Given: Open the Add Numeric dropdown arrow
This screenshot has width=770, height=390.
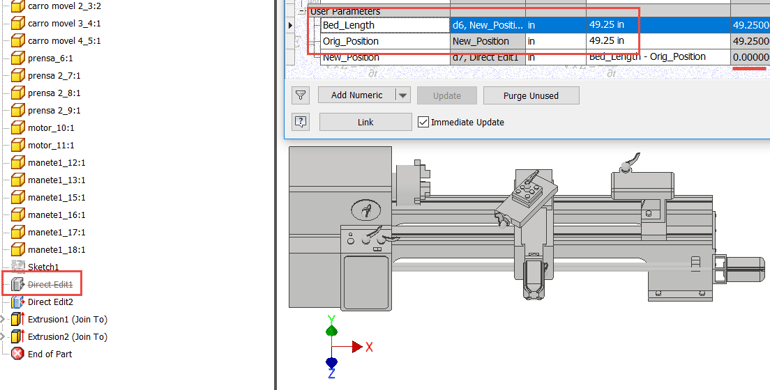Looking at the screenshot, I should tap(403, 95).
